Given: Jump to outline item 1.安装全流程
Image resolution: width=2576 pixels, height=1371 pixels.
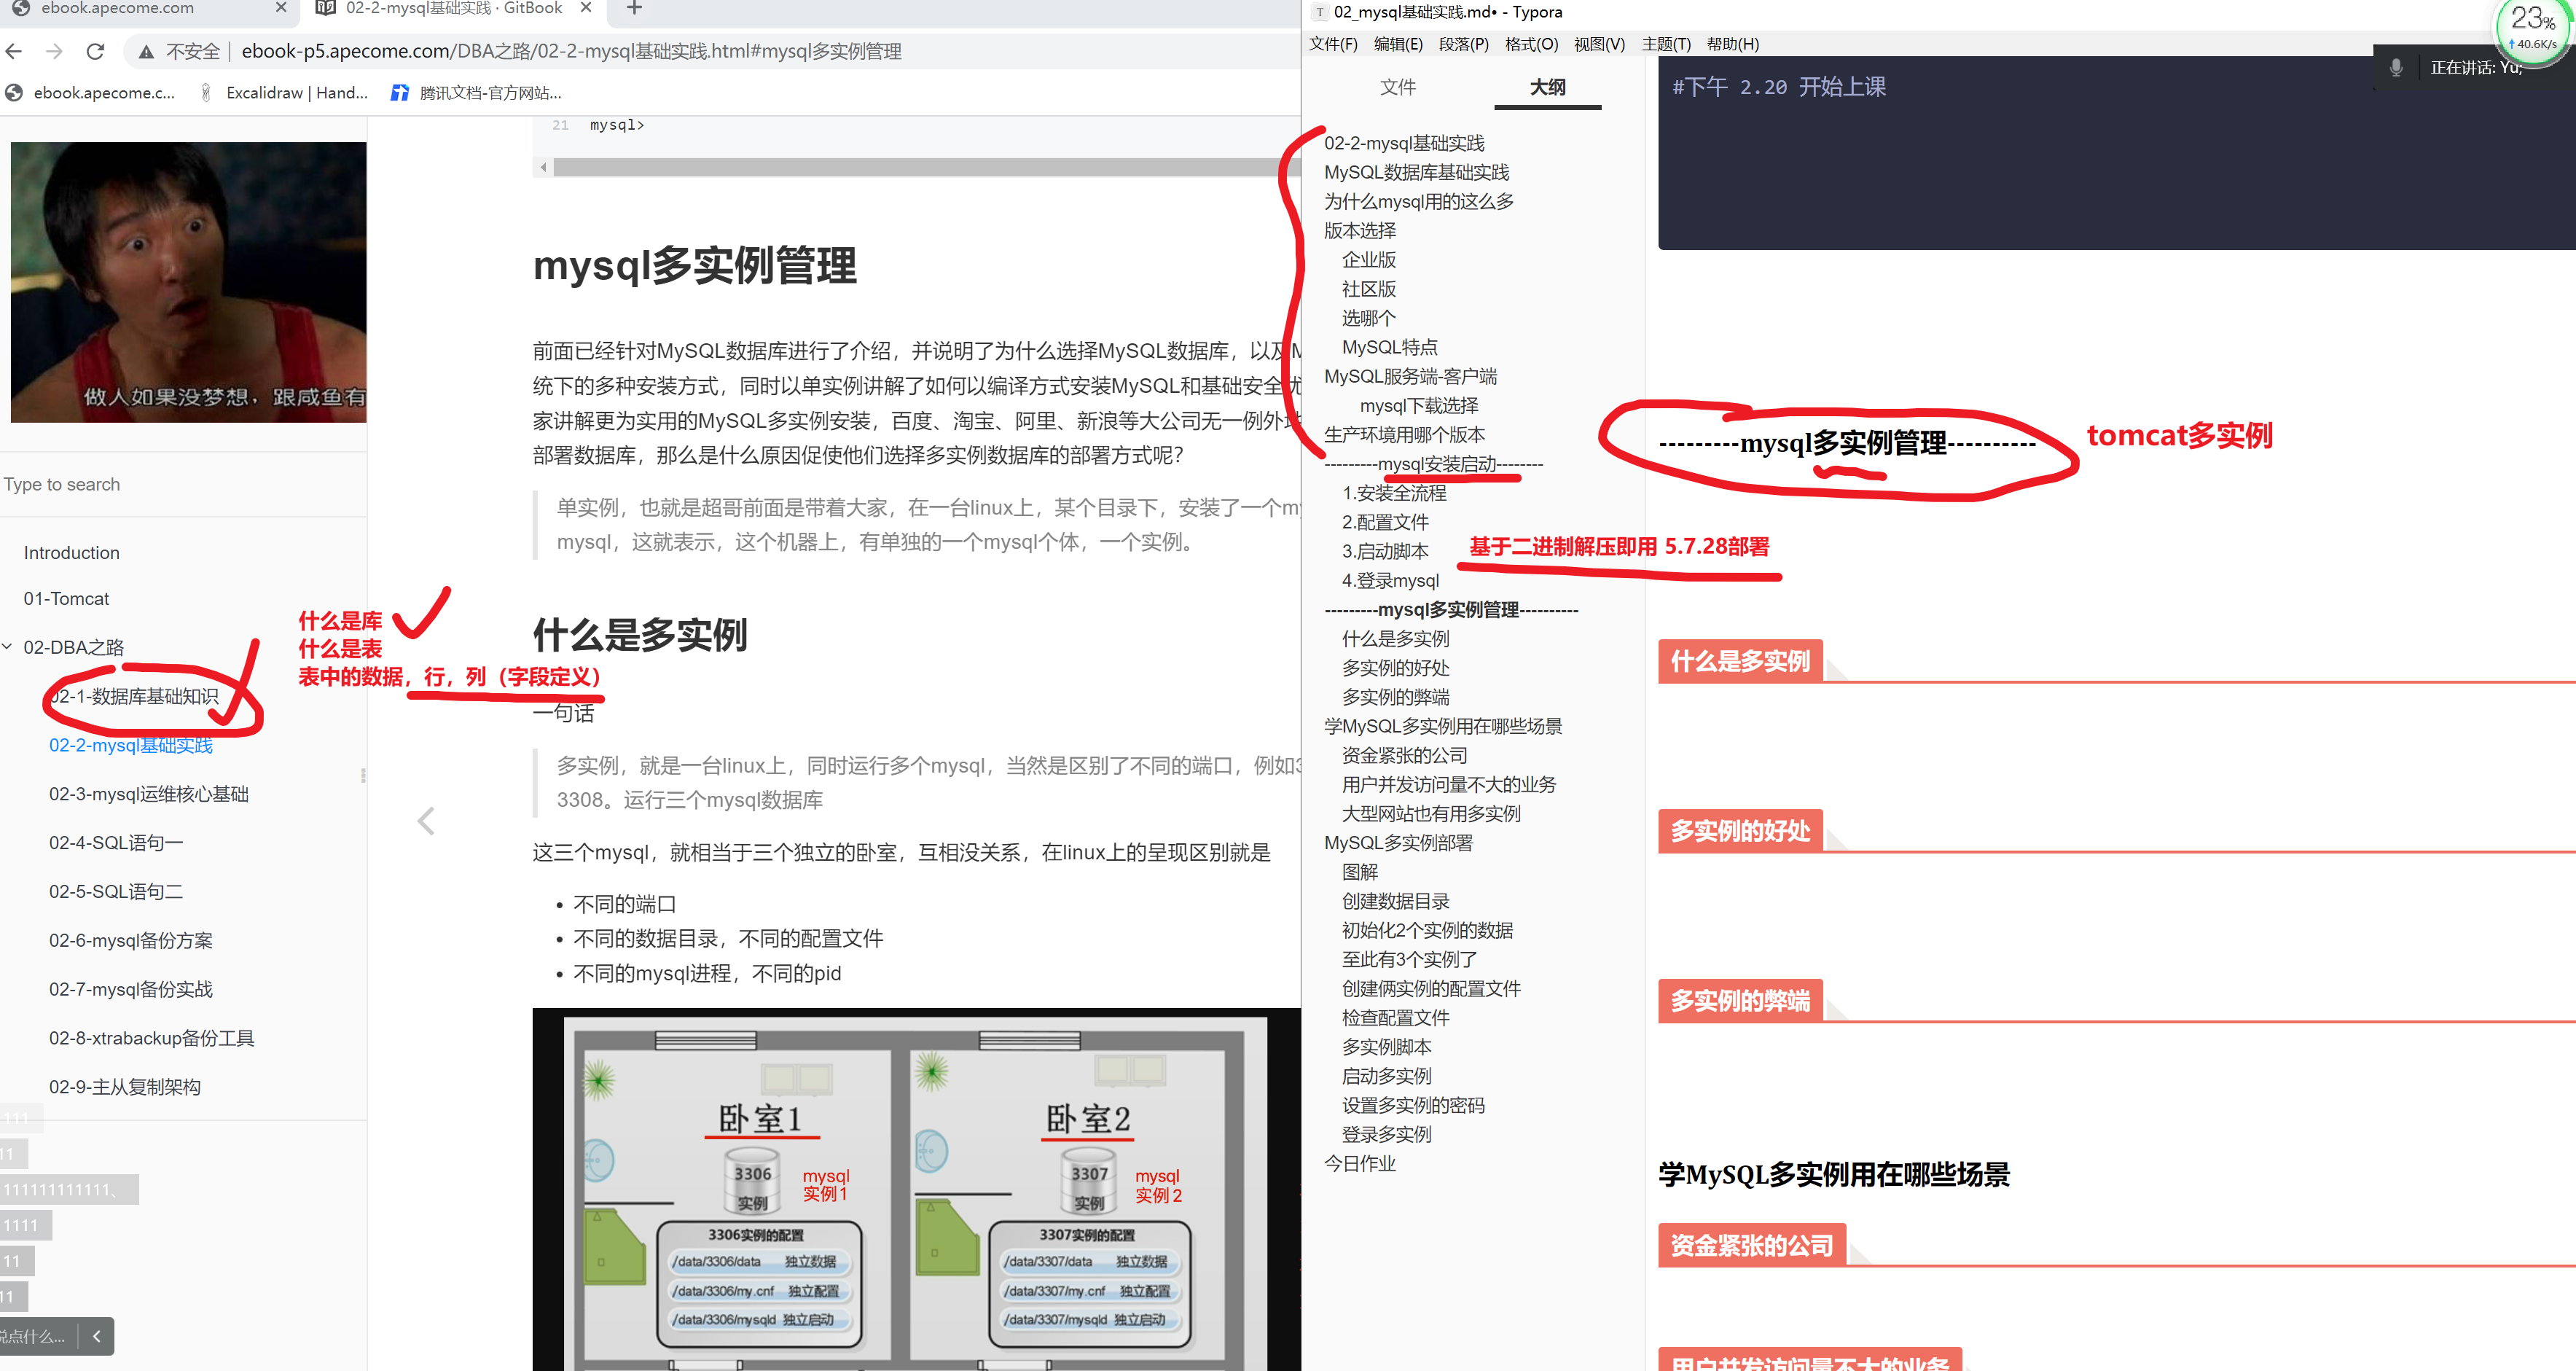Looking at the screenshot, I should point(1394,494).
